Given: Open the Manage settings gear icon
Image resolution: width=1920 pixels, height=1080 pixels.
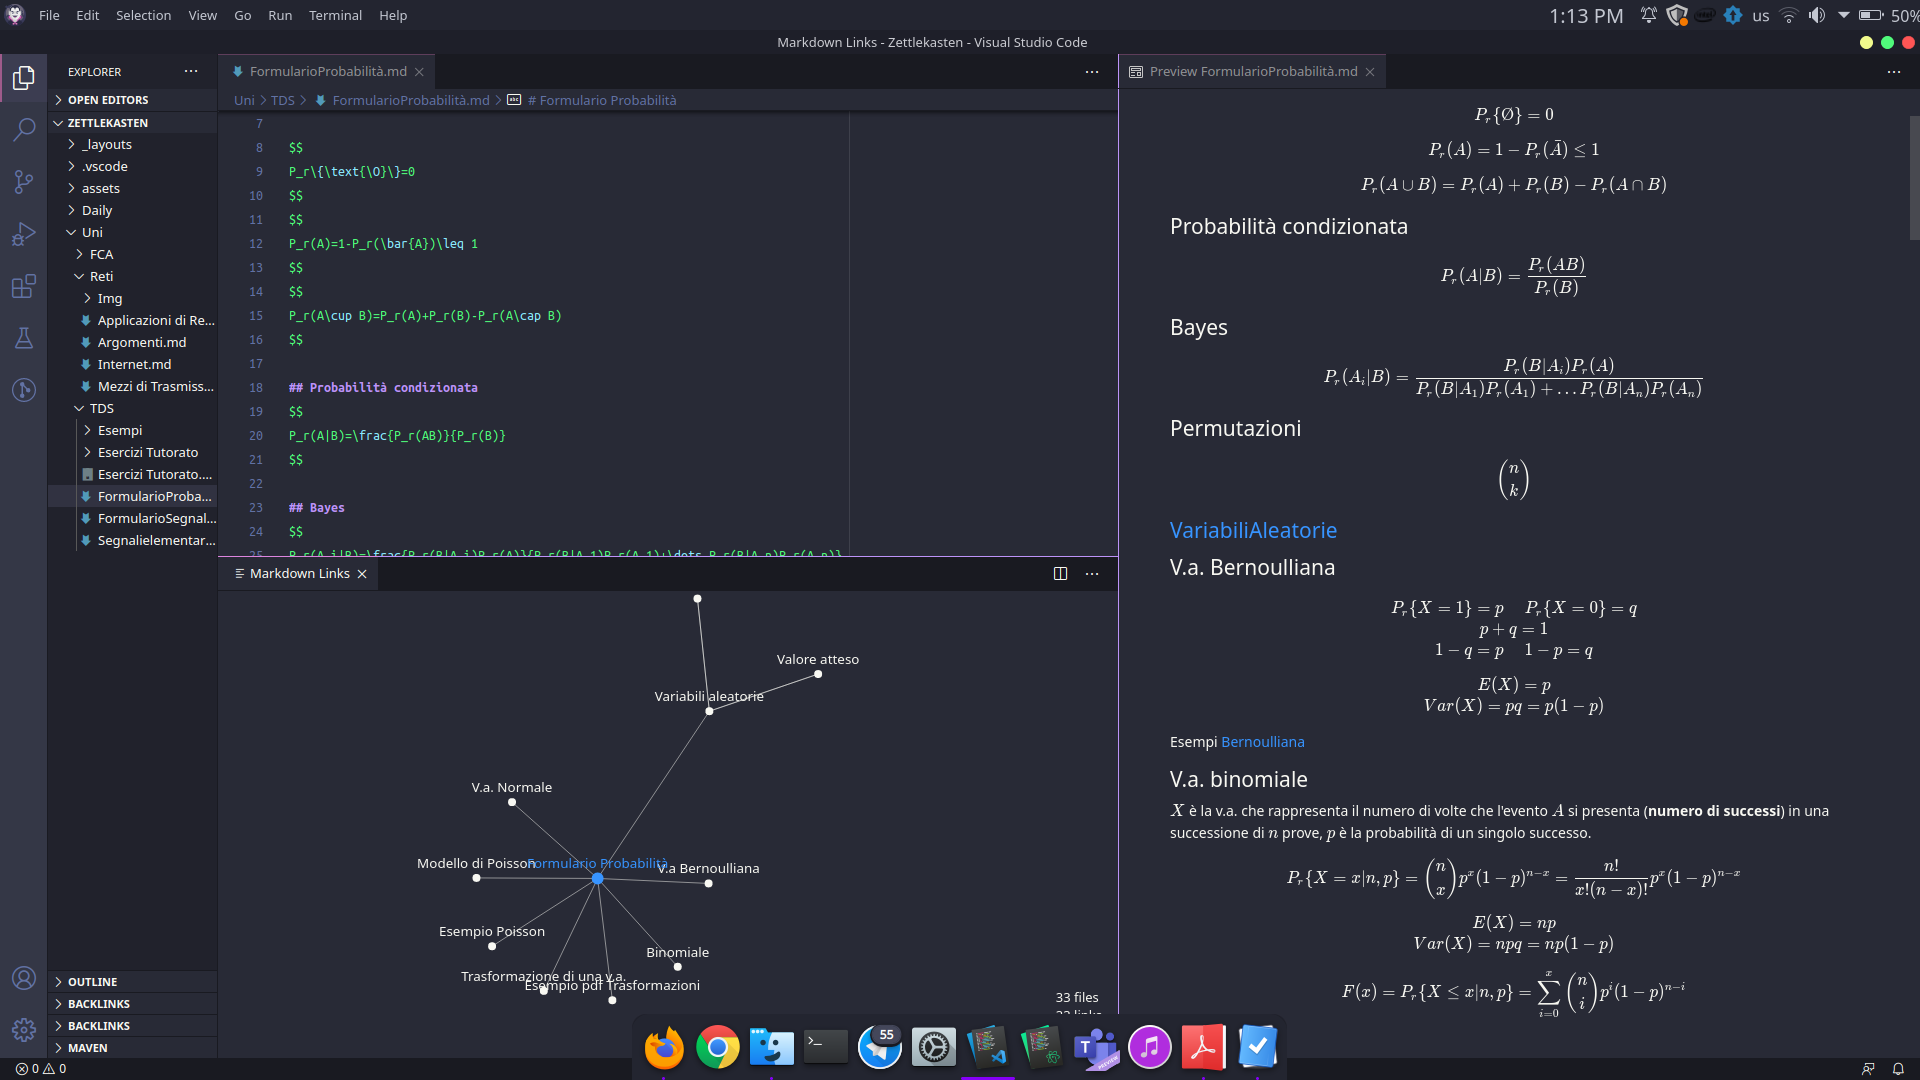Looking at the screenshot, I should [x=24, y=1030].
